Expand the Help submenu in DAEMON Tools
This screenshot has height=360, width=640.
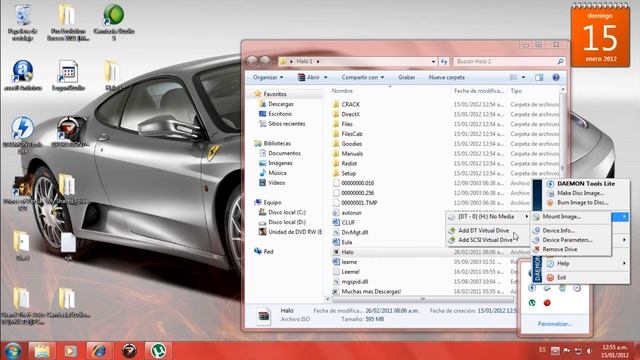click(588, 264)
